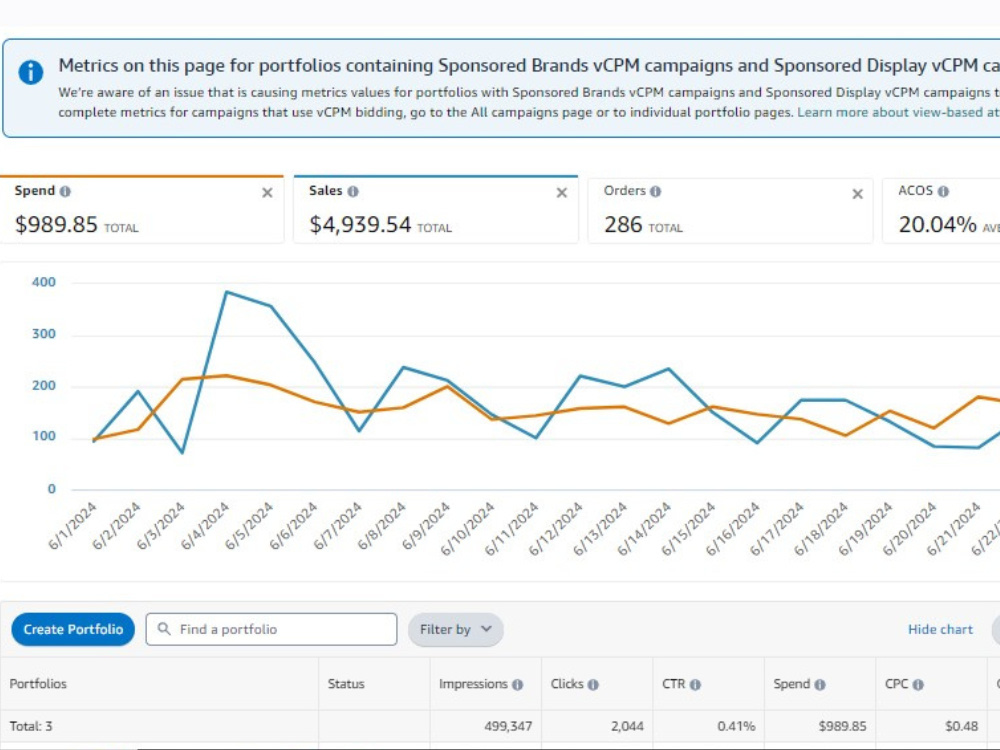
Task: Select the Orders metric card
Action: tap(730, 210)
